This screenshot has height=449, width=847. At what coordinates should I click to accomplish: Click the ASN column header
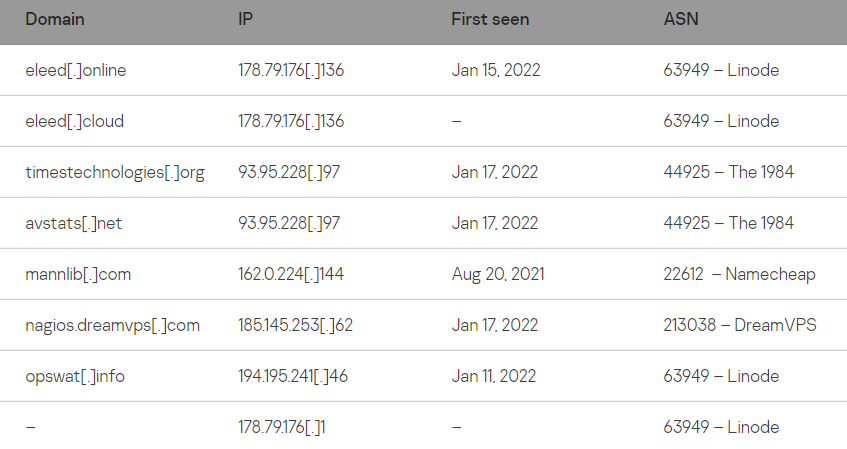coord(680,19)
